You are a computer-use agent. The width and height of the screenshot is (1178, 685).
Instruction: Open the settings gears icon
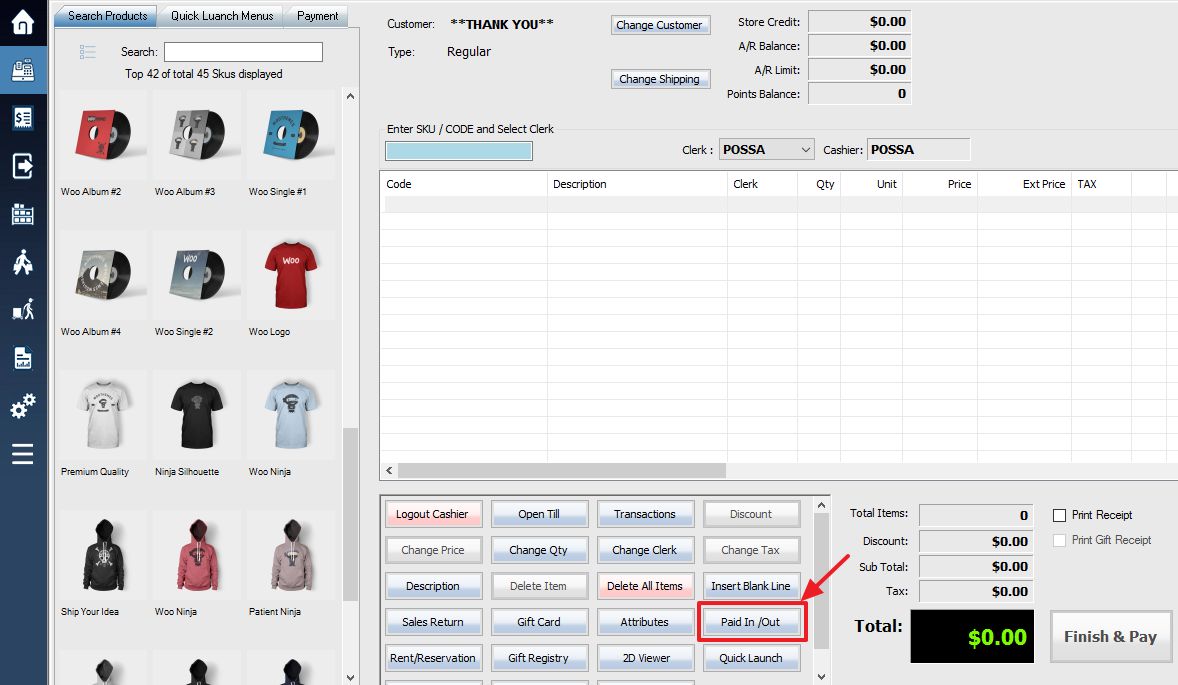pos(23,406)
